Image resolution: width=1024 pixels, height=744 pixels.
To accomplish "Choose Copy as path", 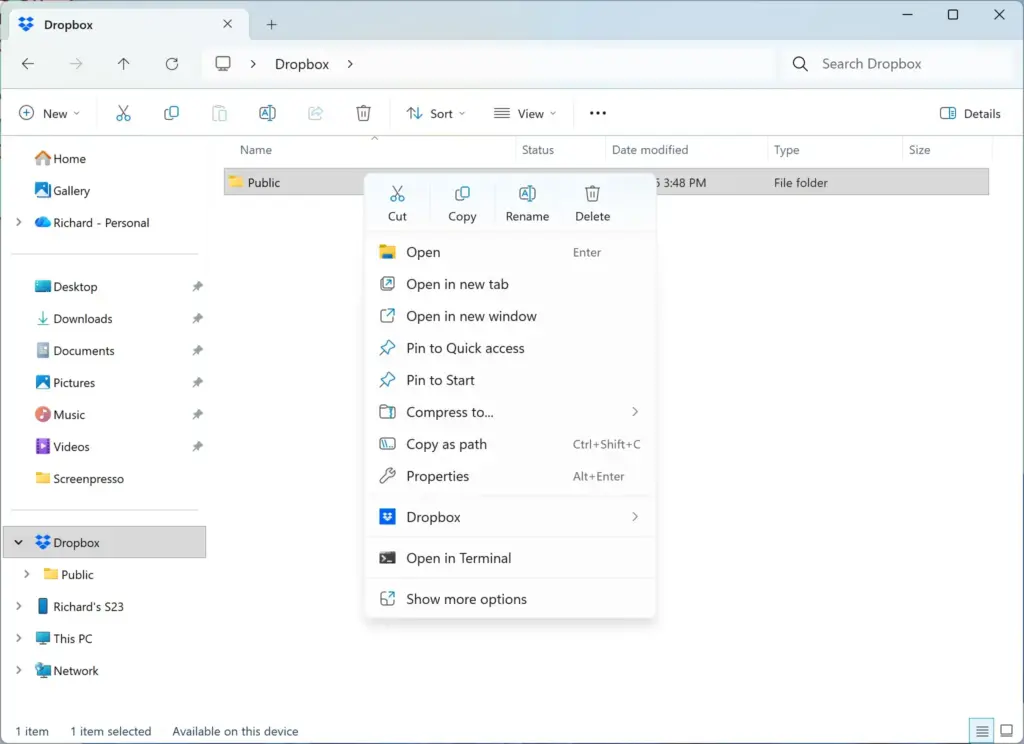I will (x=510, y=444).
